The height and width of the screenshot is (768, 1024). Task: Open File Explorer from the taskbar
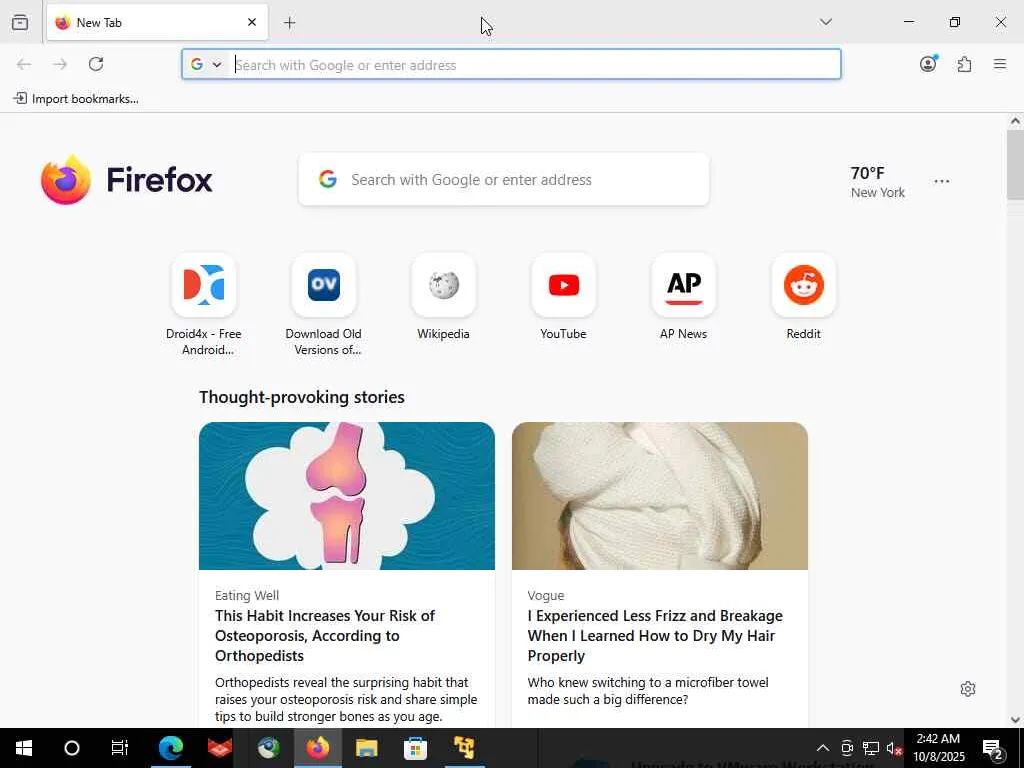366,748
